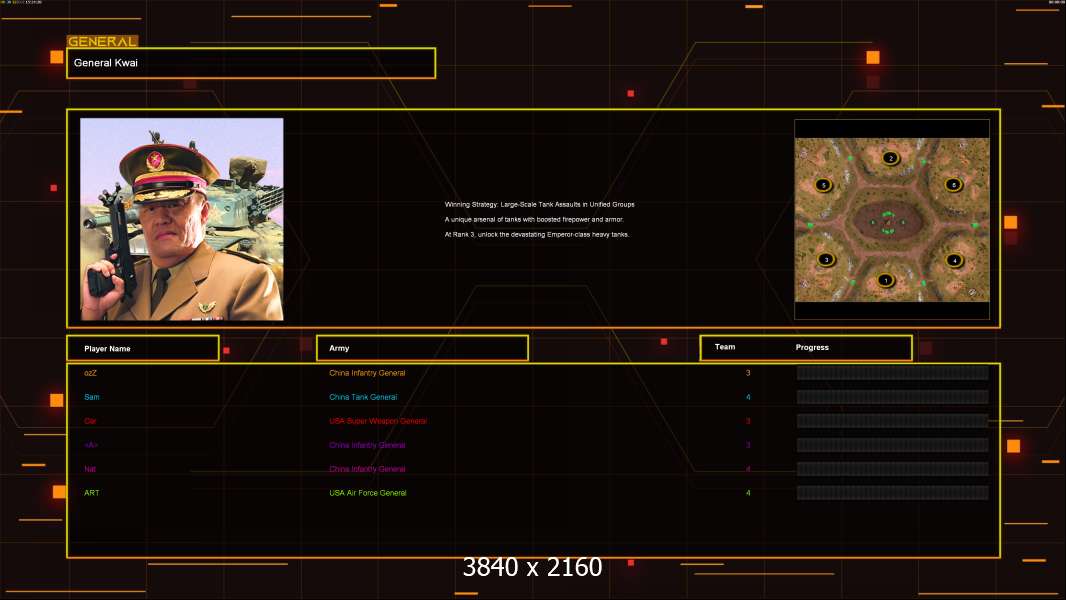Viewport: 1066px width, 600px height.
Task: Click General Kwai's portrait image
Action: coord(182,219)
